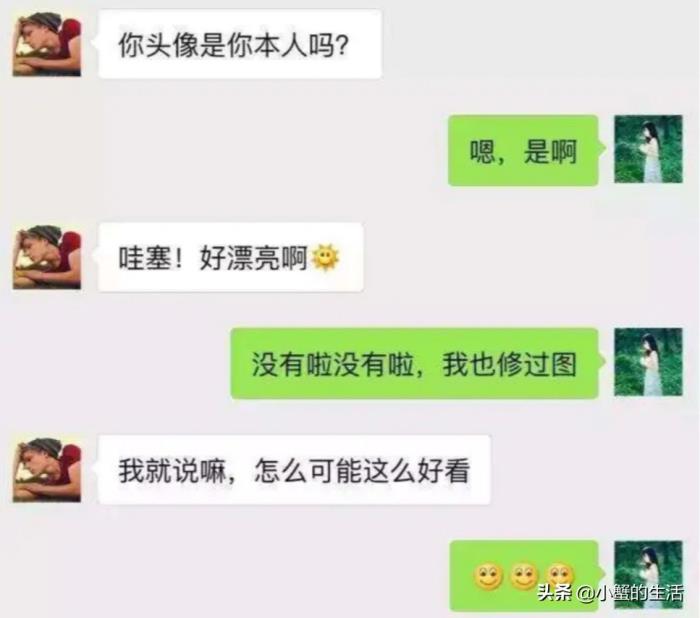700x618 pixels.
Task: Tap avatar beside '哇塞！好漂亮啊'
Action: tap(47, 257)
